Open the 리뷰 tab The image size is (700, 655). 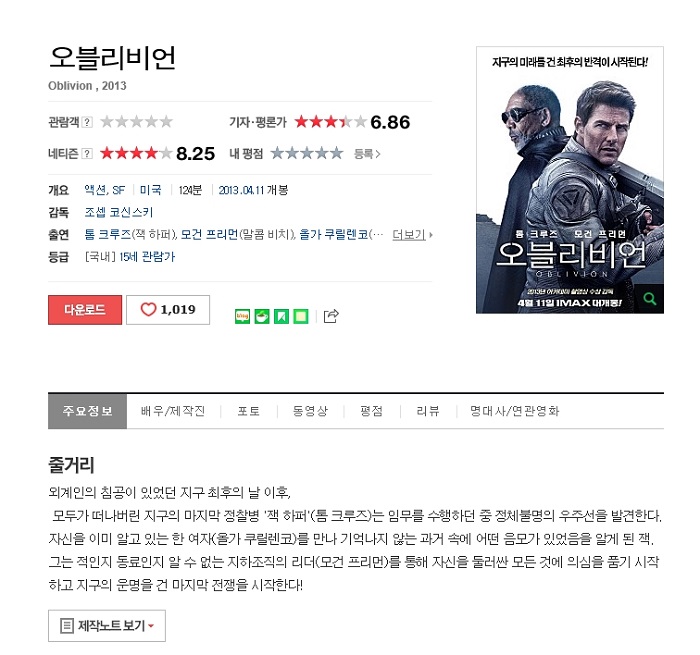[x=428, y=411]
